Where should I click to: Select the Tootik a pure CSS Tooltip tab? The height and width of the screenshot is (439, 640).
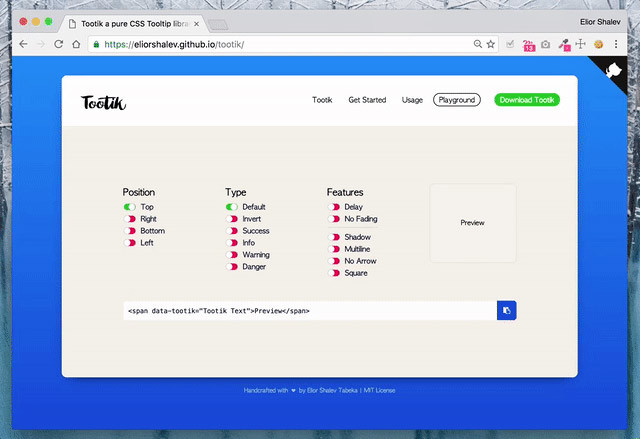coord(133,24)
